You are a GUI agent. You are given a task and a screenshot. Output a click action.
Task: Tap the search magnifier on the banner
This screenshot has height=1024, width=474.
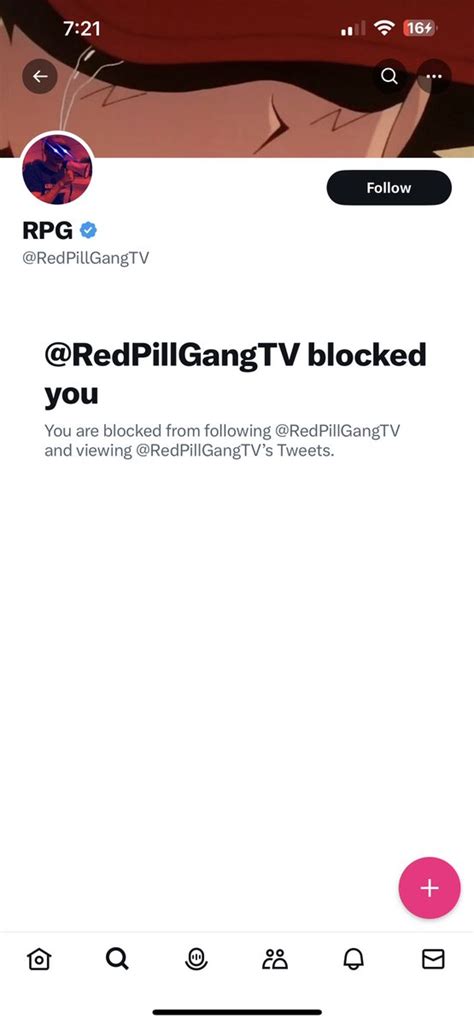point(389,76)
